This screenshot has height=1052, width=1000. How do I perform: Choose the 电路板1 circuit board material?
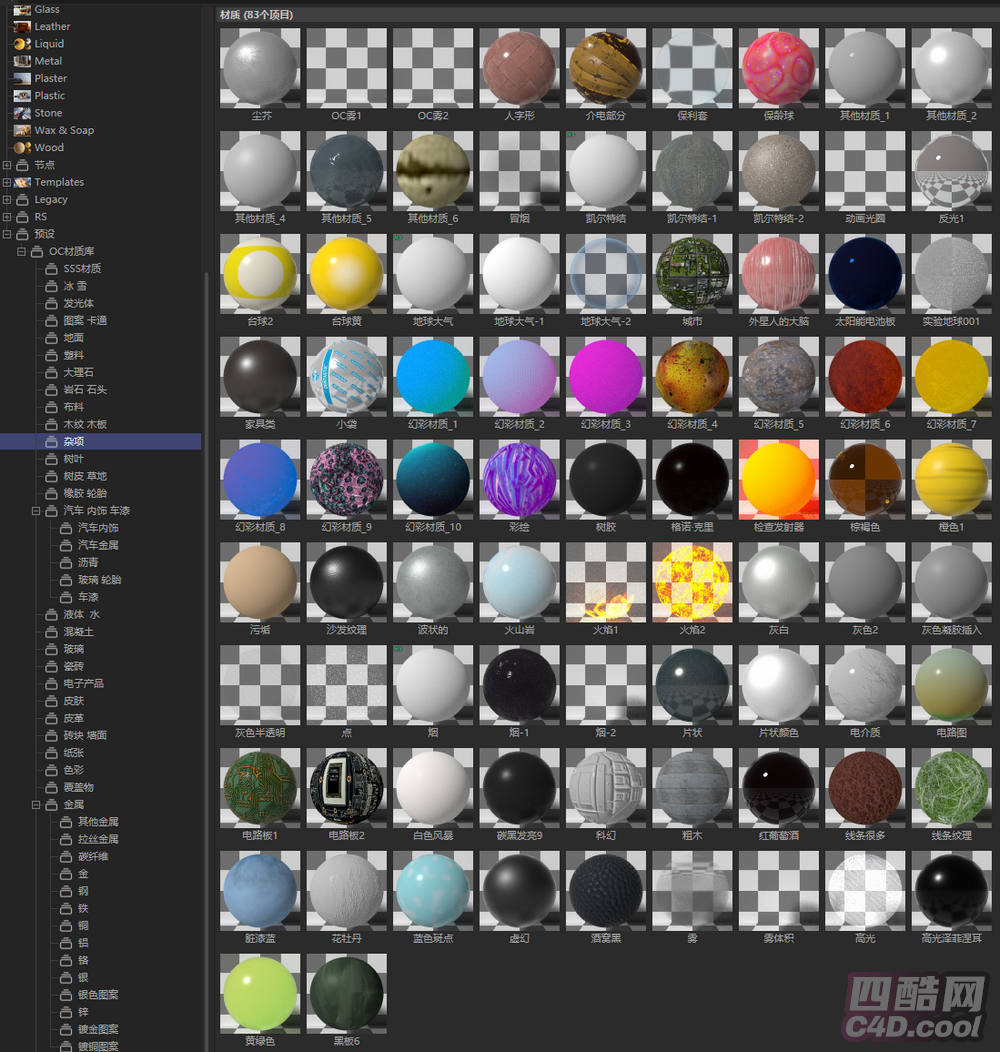tap(260, 787)
